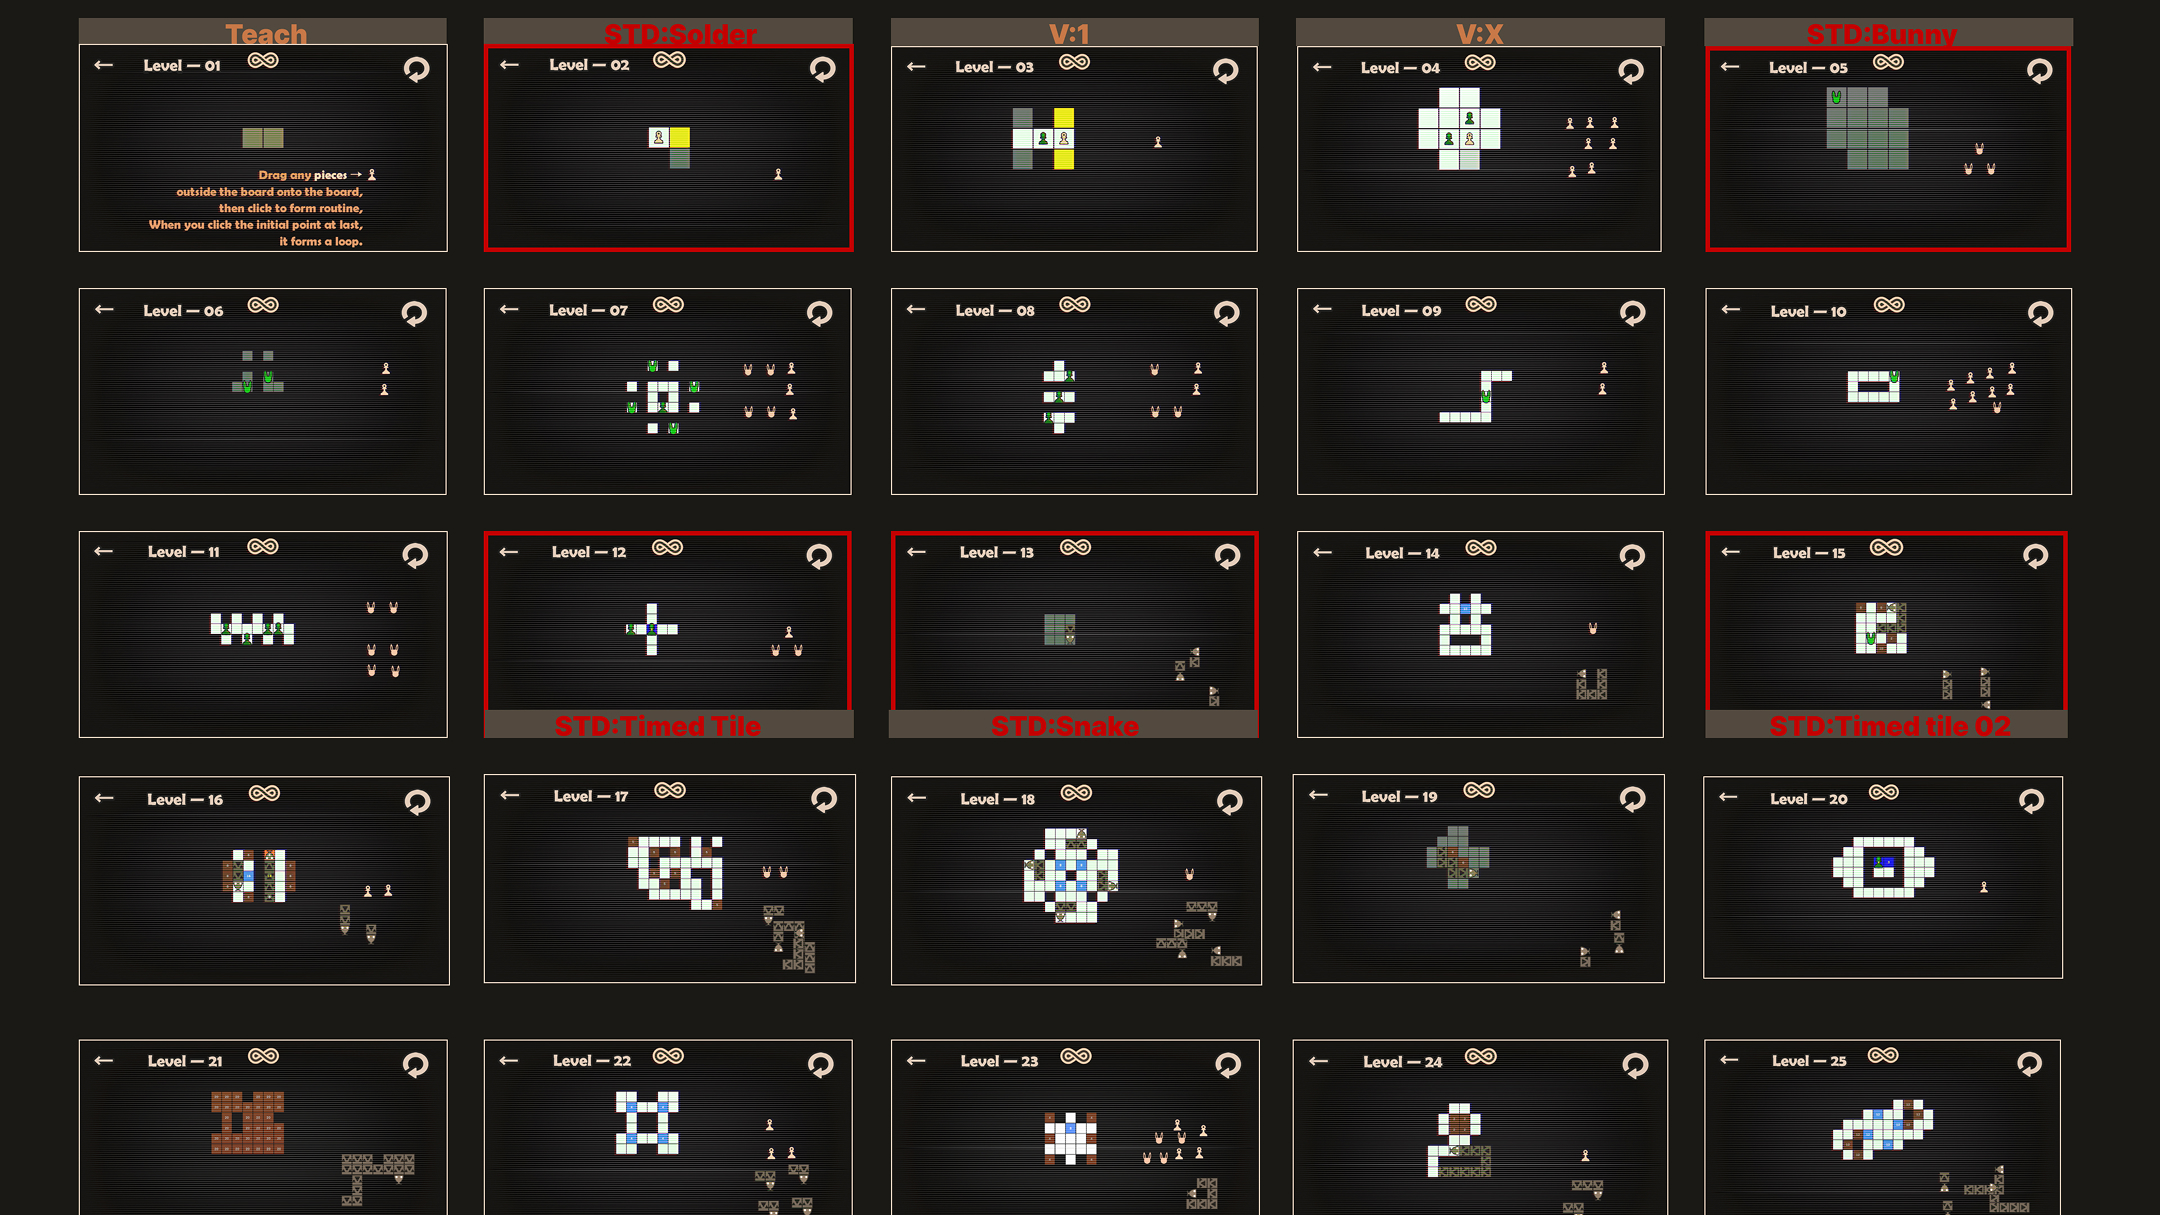The height and width of the screenshot is (1215, 2160).
Task: Select the yellow tile in Level 02
Action: click(680, 137)
